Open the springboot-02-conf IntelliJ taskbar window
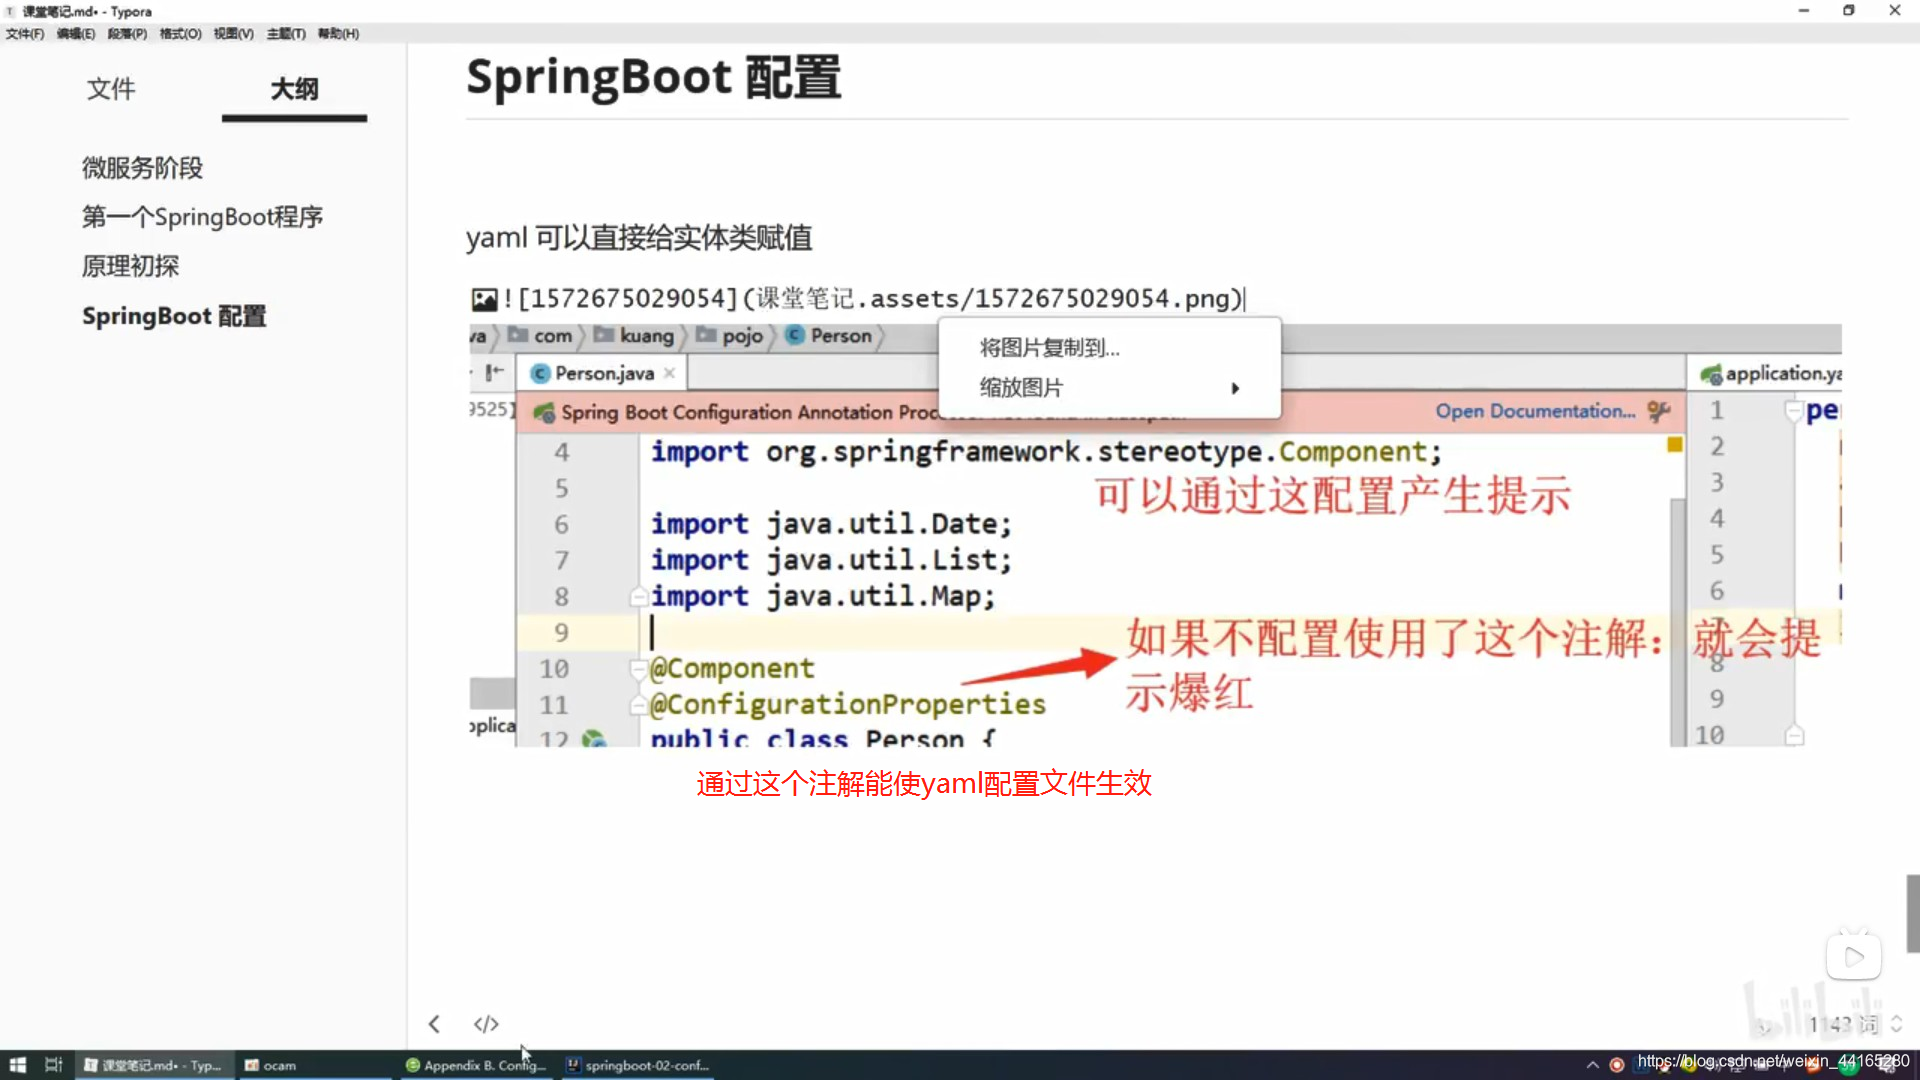Screen dimensions: 1920x1080 pos(638,1065)
